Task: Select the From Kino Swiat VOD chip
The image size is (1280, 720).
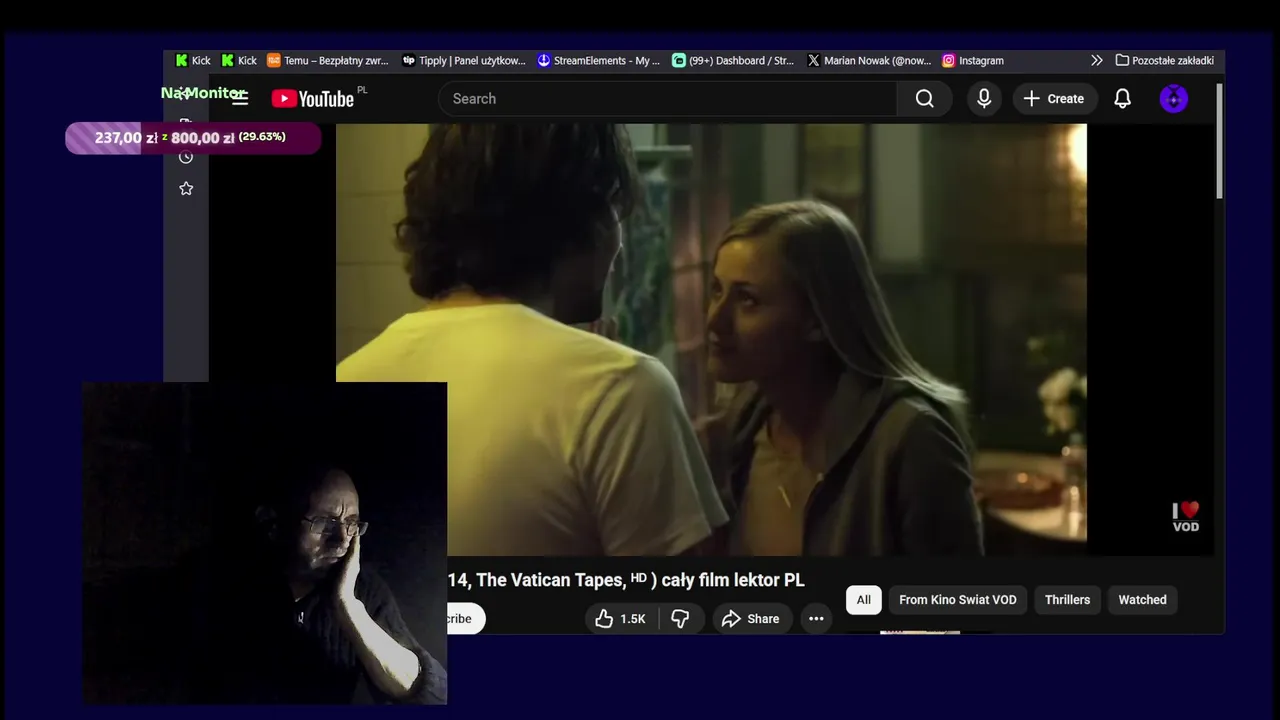Action: pos(957,599)
